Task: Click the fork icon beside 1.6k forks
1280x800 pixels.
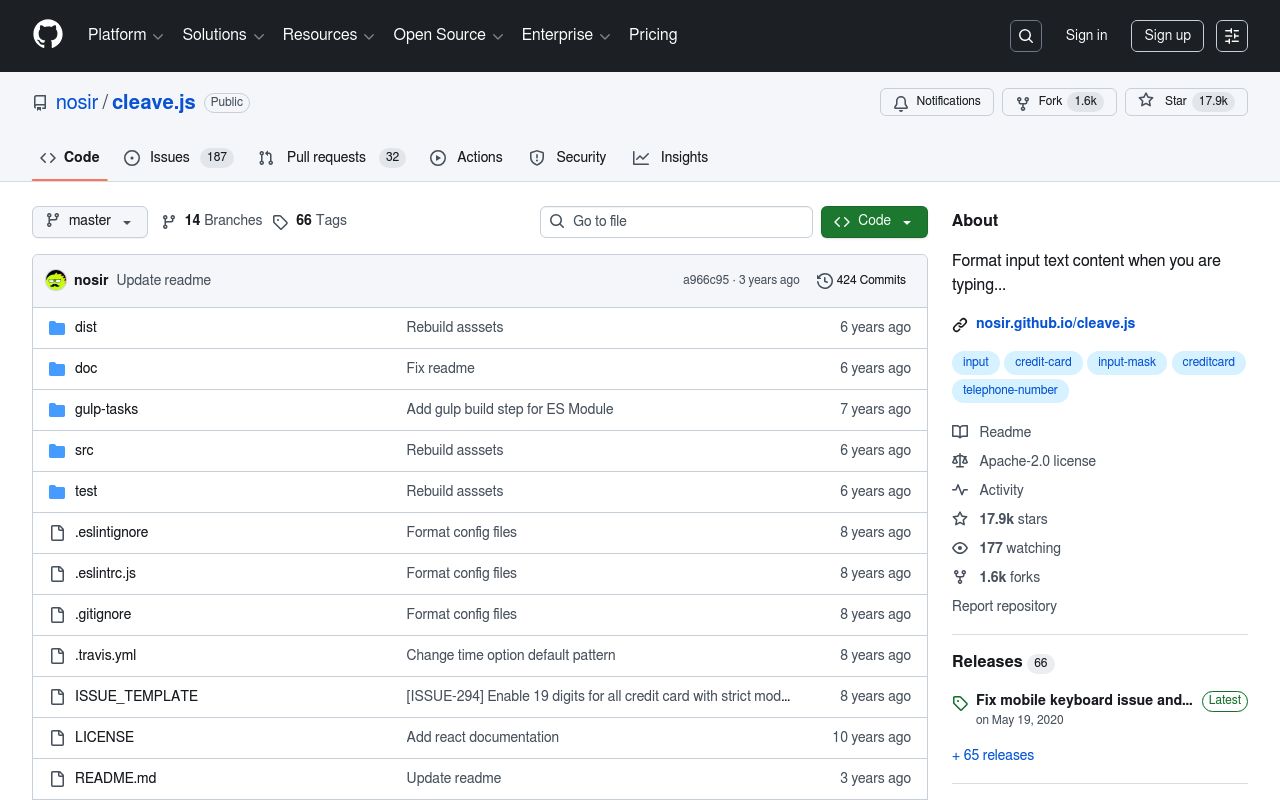Action: (x=960, y=577)
